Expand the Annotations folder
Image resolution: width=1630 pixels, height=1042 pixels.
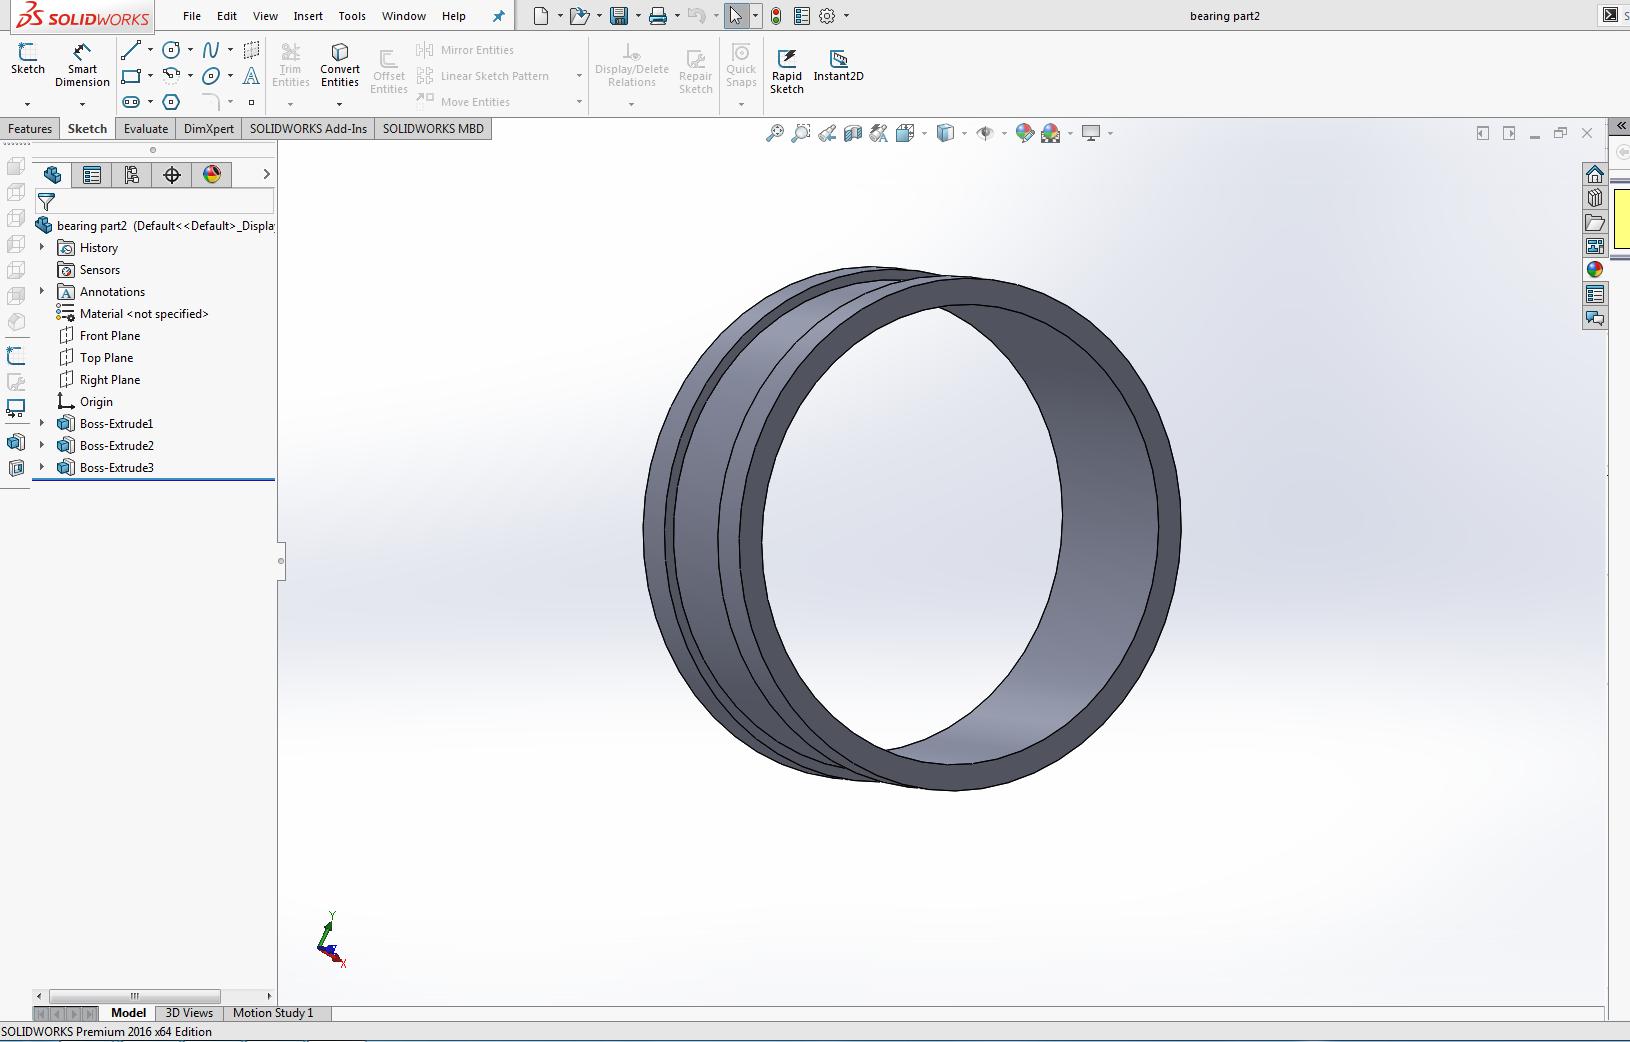(x=42, y=292)
